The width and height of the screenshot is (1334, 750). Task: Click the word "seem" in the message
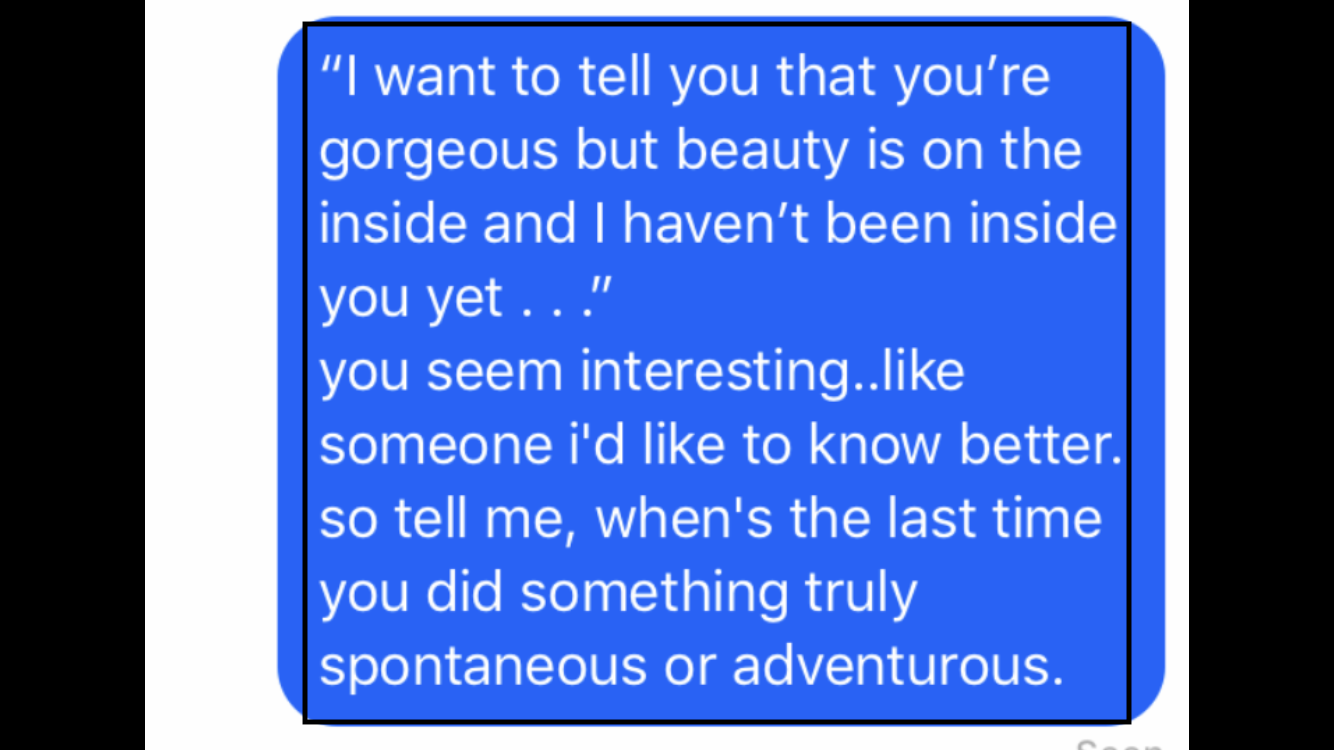click(x=496, y=372)
